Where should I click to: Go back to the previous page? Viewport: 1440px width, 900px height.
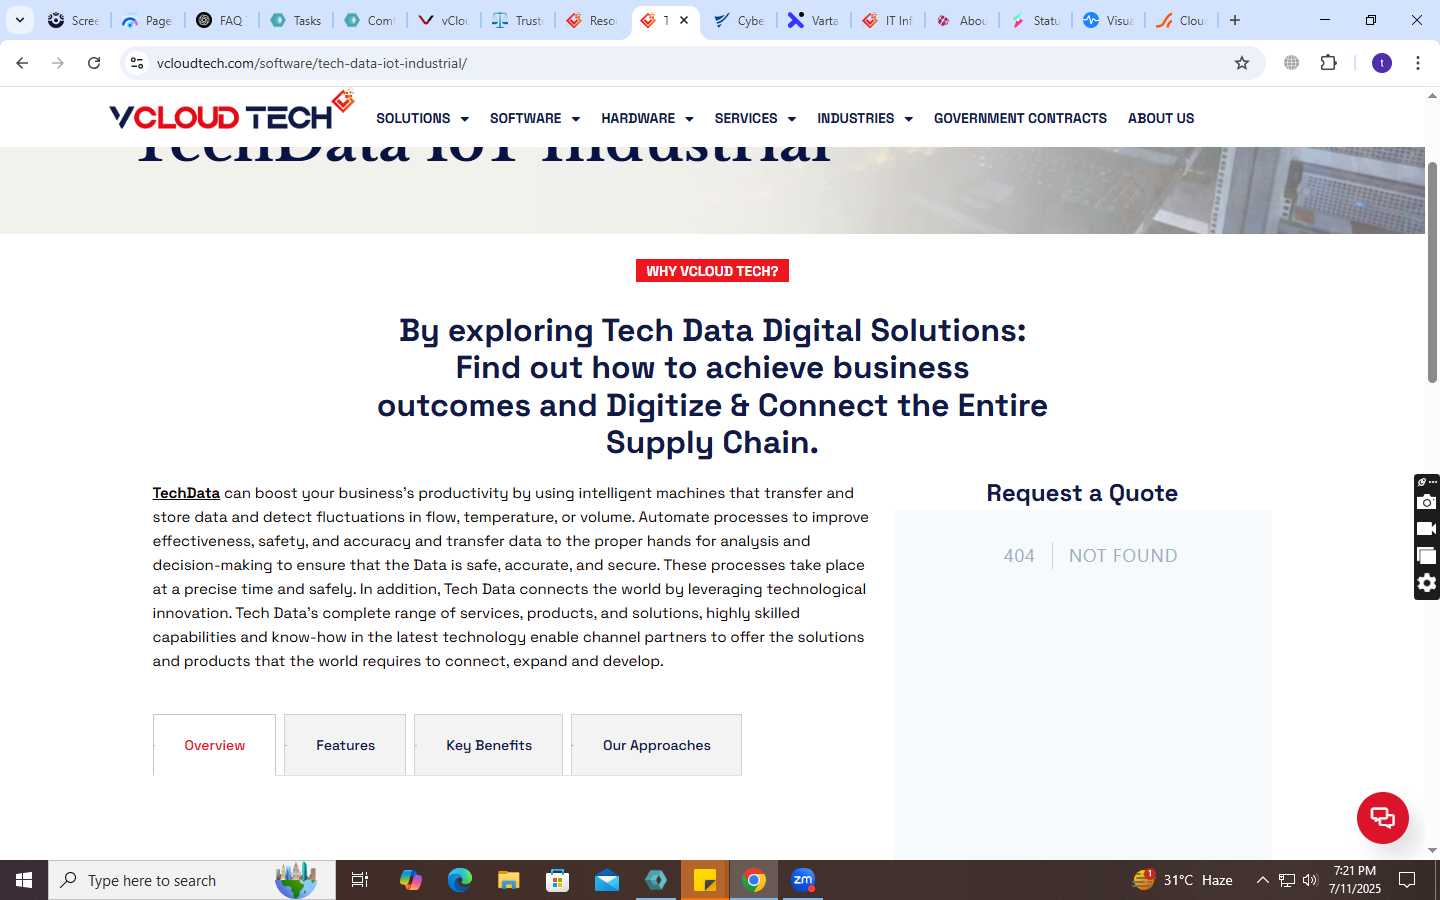22,63
